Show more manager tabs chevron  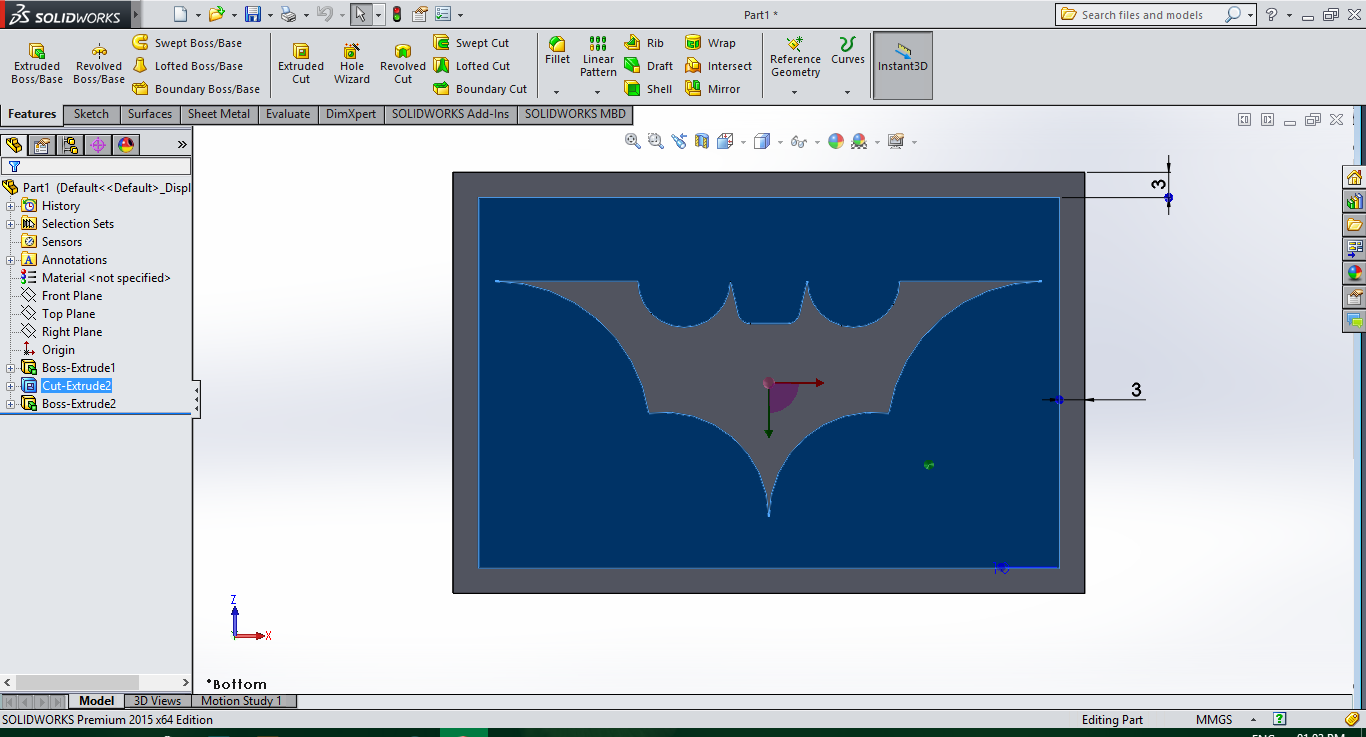pyautogui.click(x=182, y=145)
